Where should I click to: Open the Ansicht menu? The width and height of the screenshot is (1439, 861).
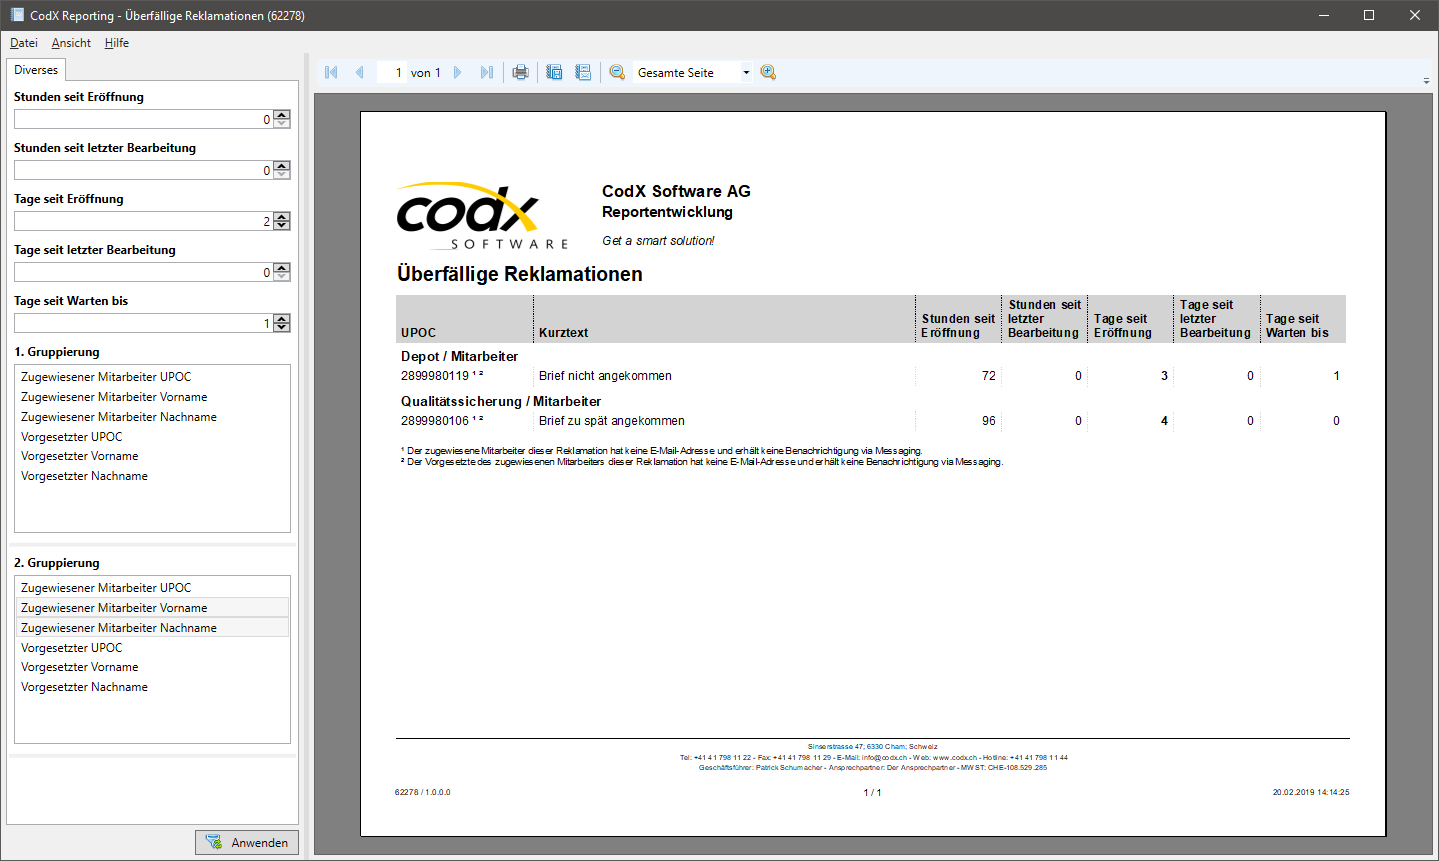click(71, 43)
